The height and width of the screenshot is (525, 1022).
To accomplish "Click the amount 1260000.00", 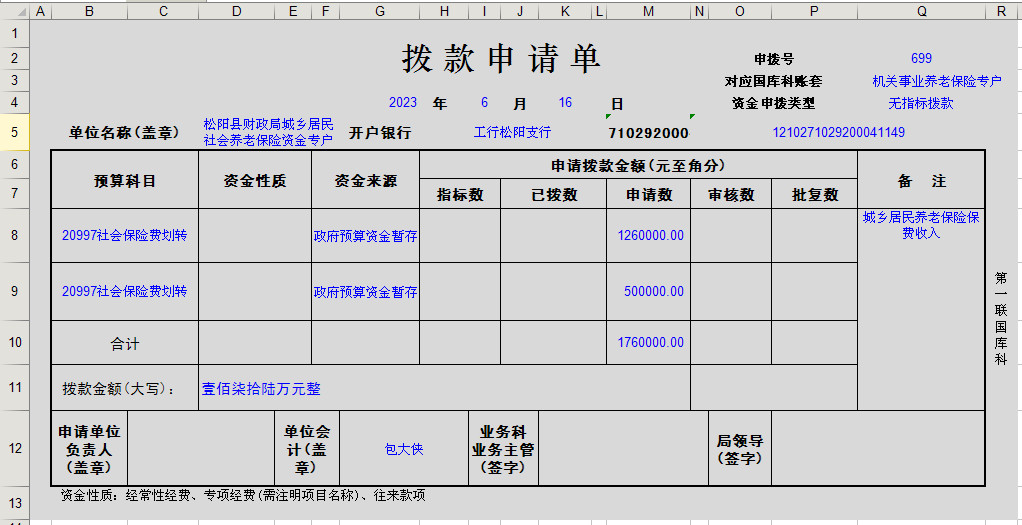I will pyautogui.click(x=651, y=235).
